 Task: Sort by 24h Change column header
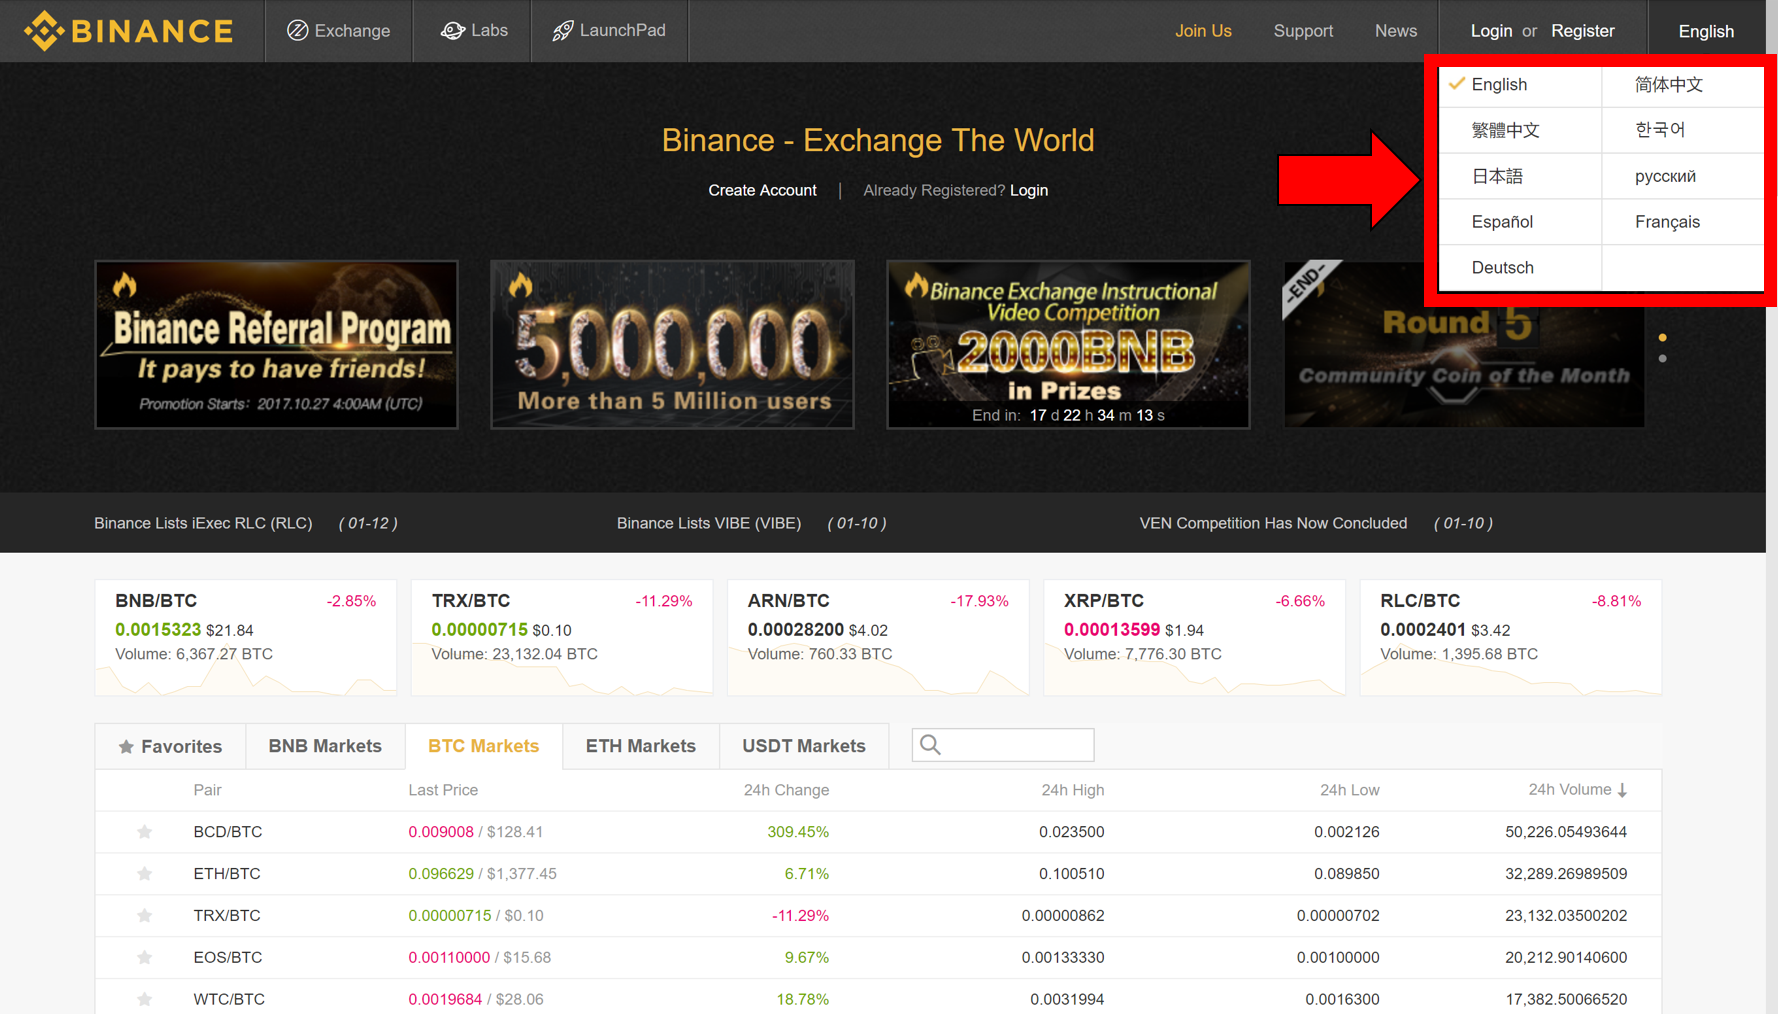coord(786,790)
